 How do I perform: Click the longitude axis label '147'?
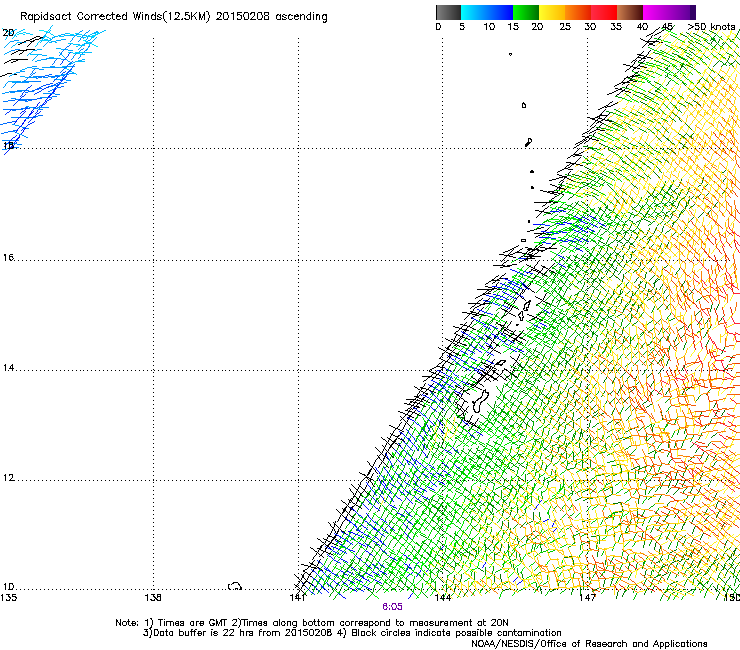click(x=588, y=598)
